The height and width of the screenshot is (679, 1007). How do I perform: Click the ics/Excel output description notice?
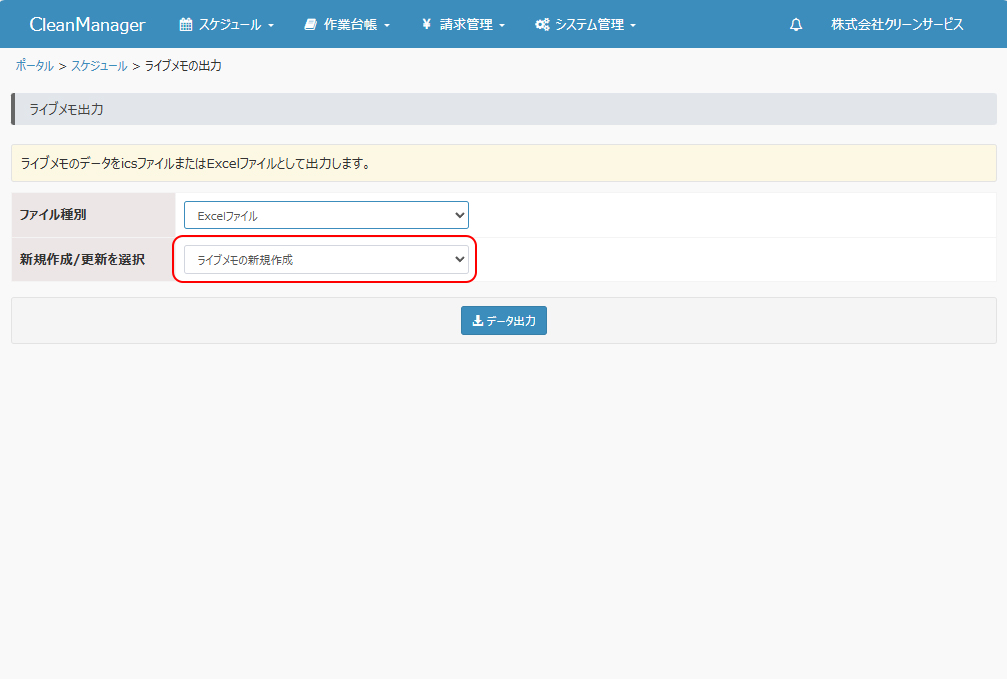[504, 163]
